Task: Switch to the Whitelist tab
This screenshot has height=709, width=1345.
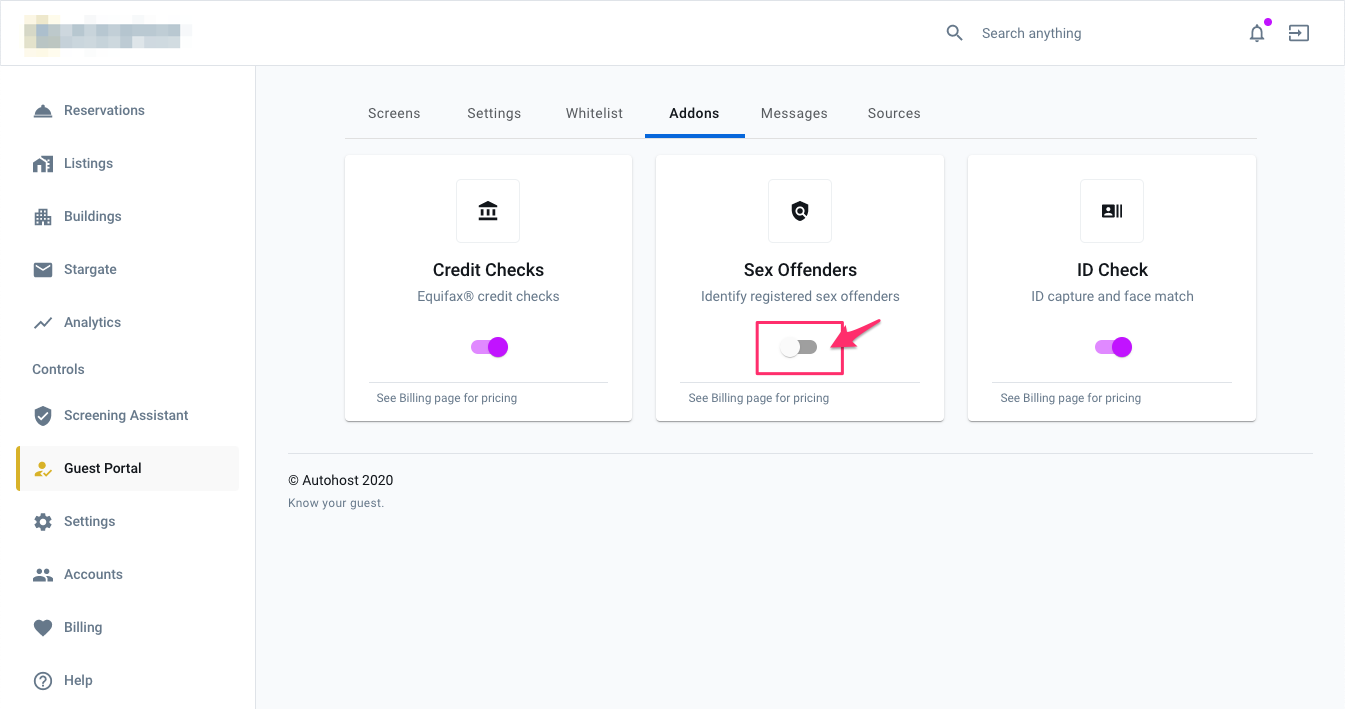Action: click(593, 113)
